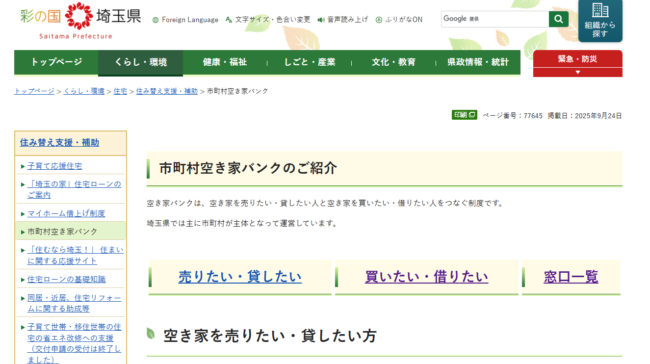Image resolution: width=650 pixels, height=364 pixels.
Task: Select 県政情報・統計 navigation tab
Action: (x=478, y=62)
